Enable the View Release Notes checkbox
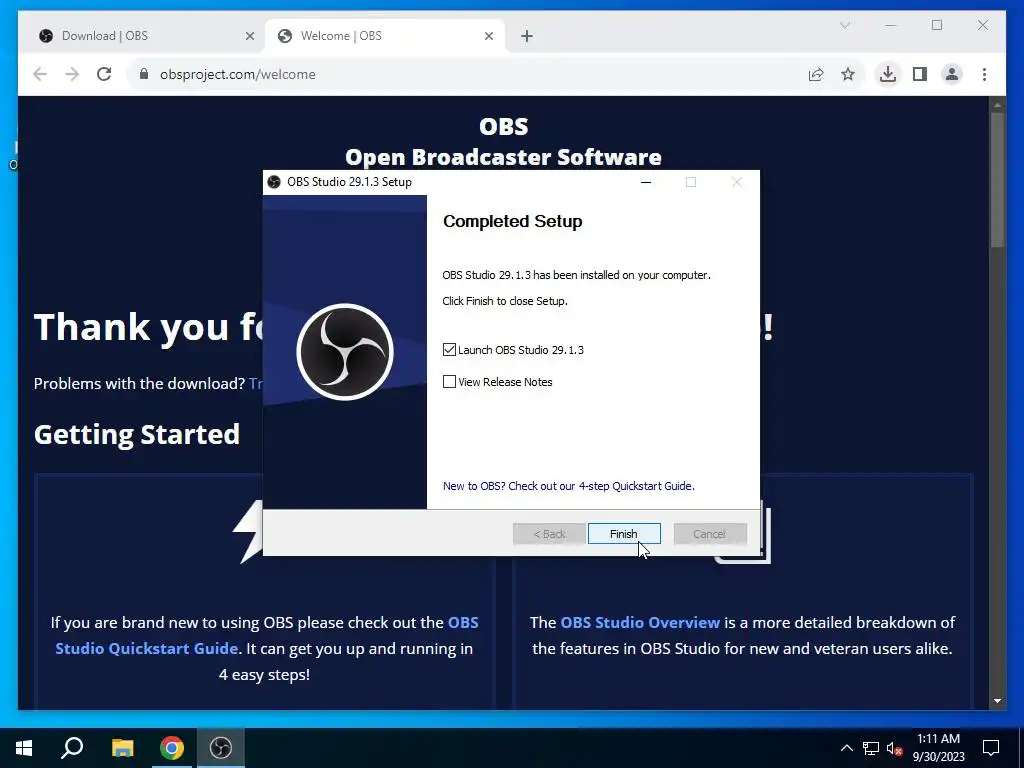This screenshot has height=768, width=1024. click(449, 381)
